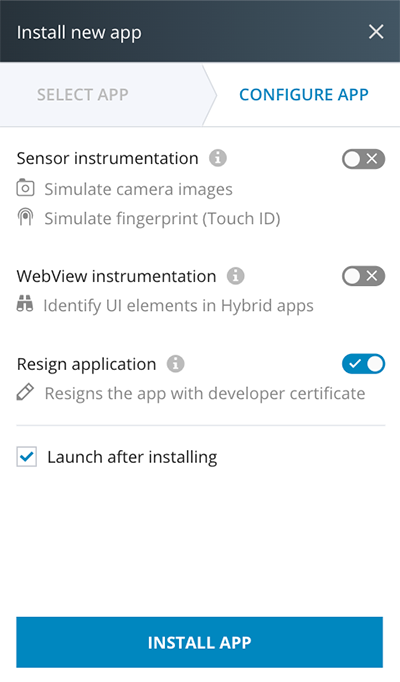Click Simulate fingerprint (Touch ID) text

coord(162,218)
